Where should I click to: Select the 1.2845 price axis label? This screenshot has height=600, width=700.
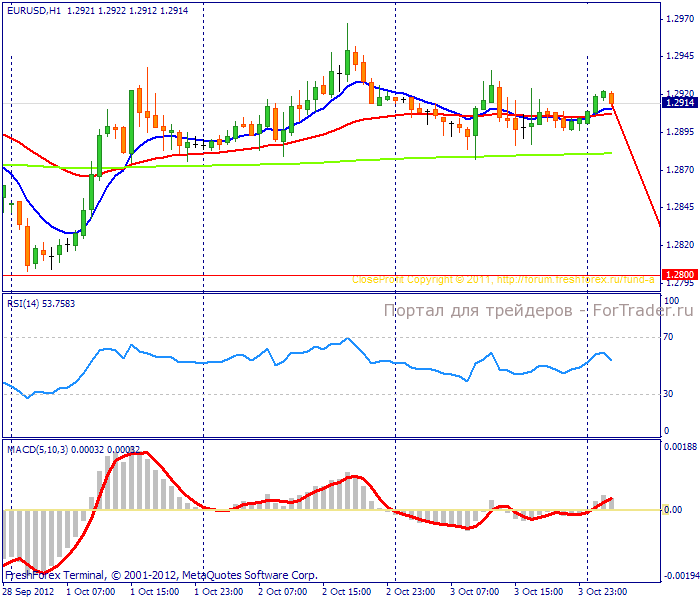pyautogui.click(x=680, y=207)
